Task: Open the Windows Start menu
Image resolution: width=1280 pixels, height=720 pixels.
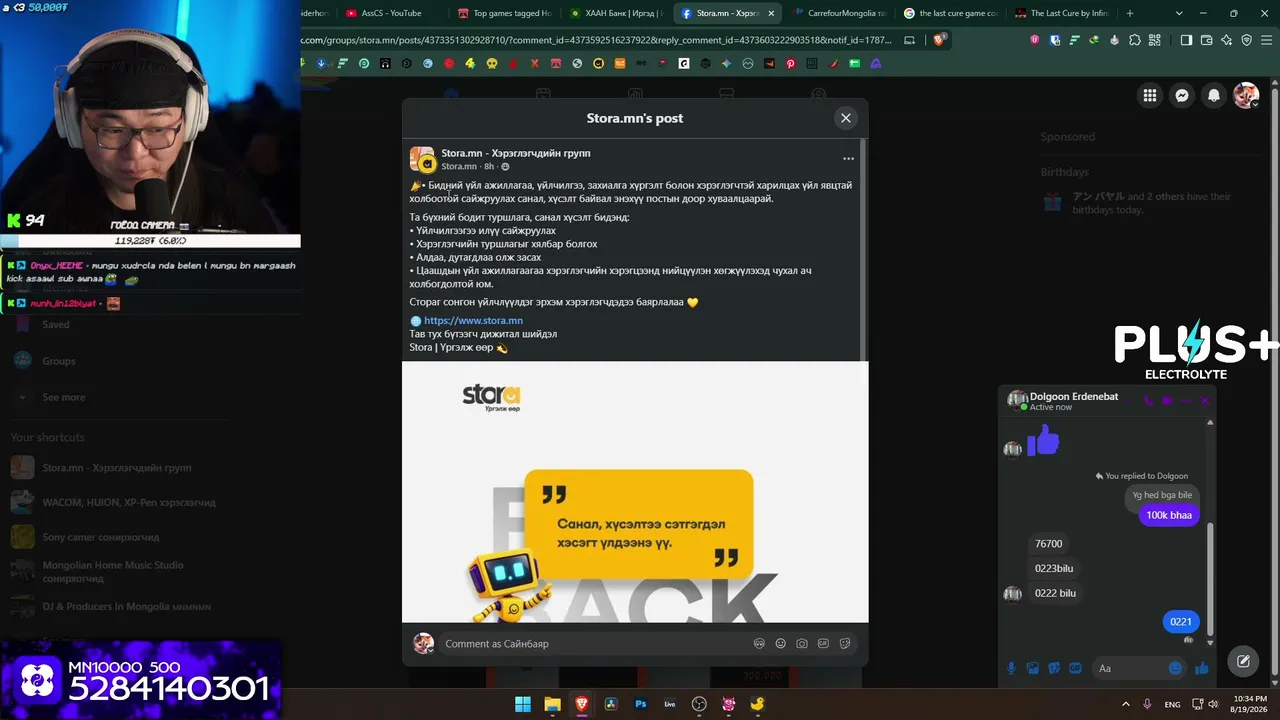Action: (523, 704)
